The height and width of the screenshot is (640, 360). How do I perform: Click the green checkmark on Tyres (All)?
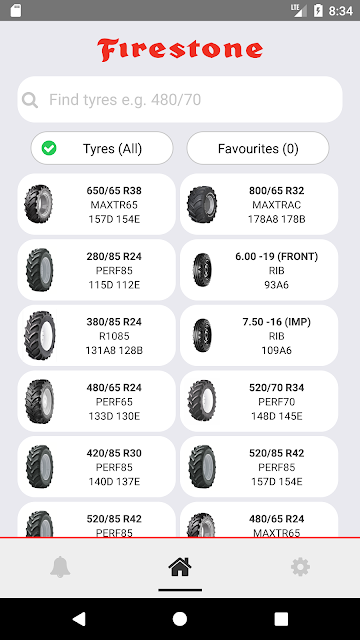(x=49, y=148)
